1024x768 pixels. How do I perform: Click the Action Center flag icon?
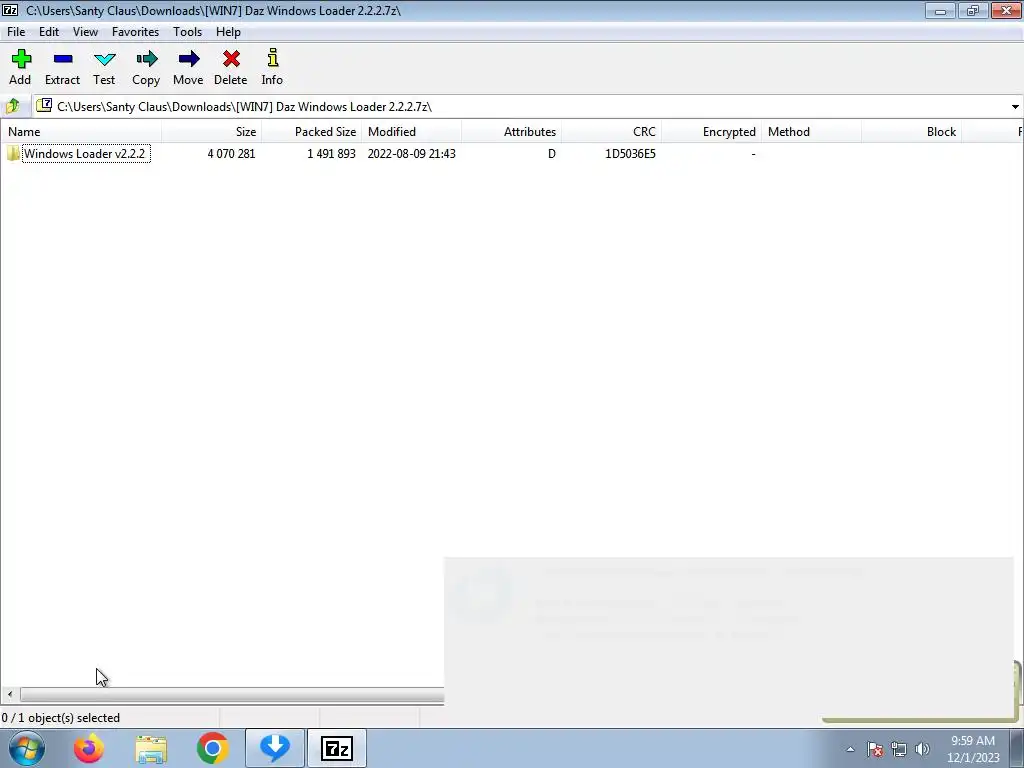pyautogui.click(x=875, y=749)
